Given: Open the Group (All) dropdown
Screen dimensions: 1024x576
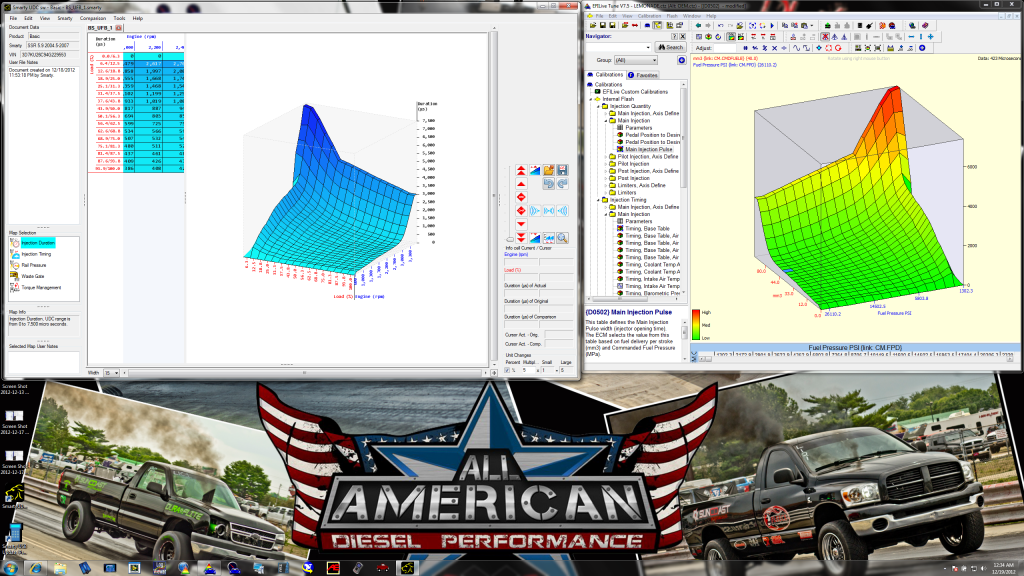Looking at the screenshot, I should [x=635, y=60].
